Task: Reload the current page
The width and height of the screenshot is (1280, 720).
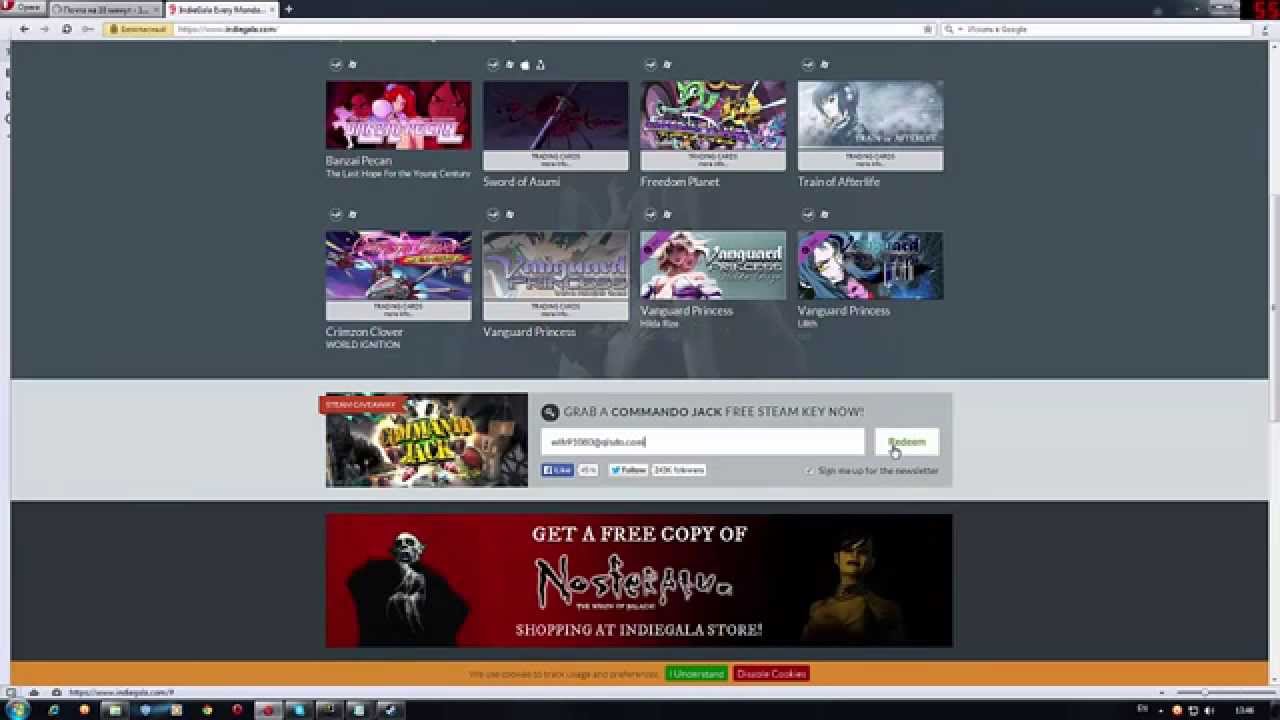Action: point(67,29)
